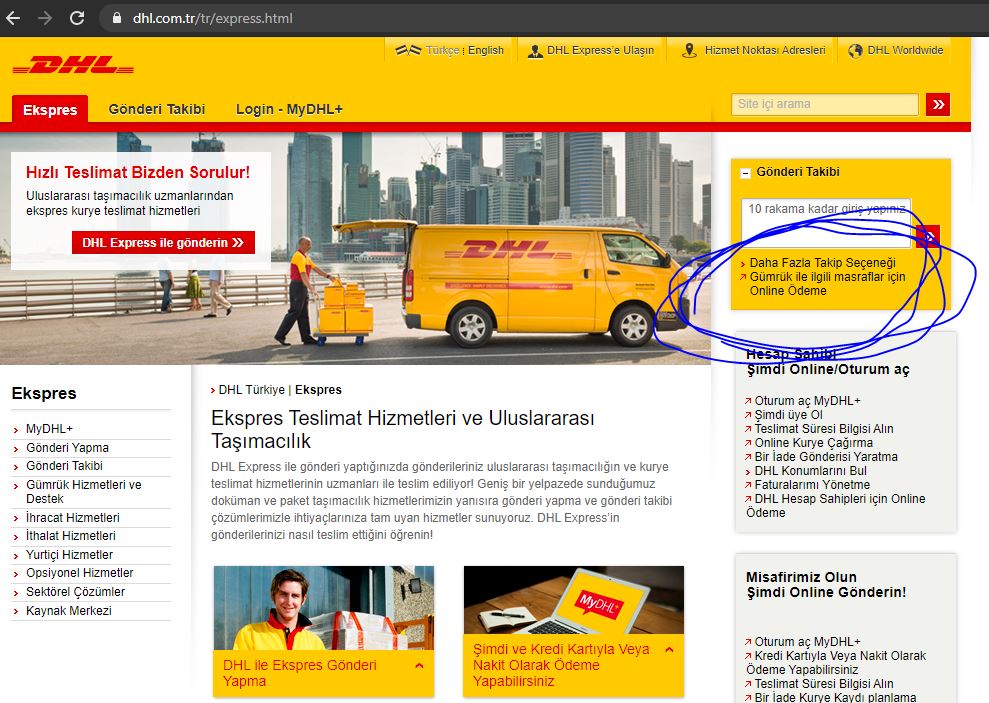
Task: Open the DHL Konumlarını Bul link
Action: [x=811, y=471]
